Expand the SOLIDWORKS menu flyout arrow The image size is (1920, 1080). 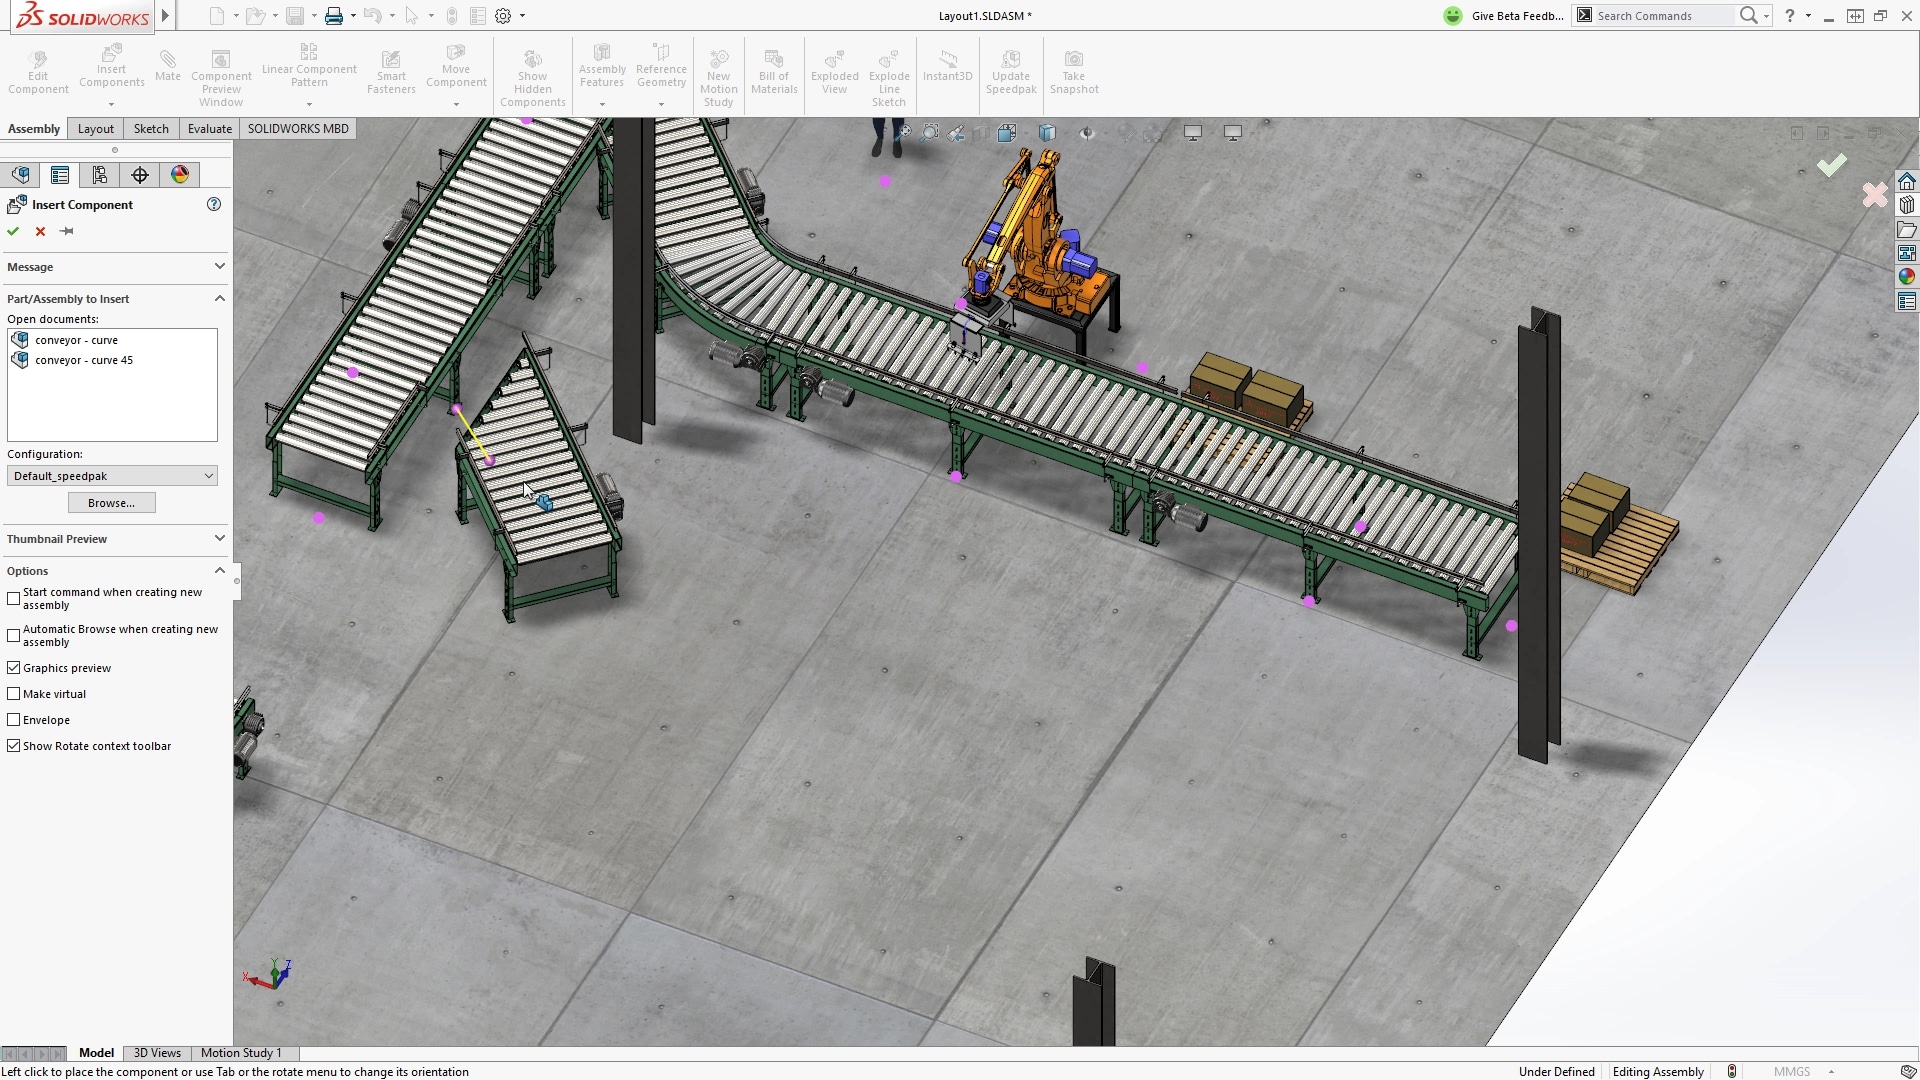click(166, 16)
